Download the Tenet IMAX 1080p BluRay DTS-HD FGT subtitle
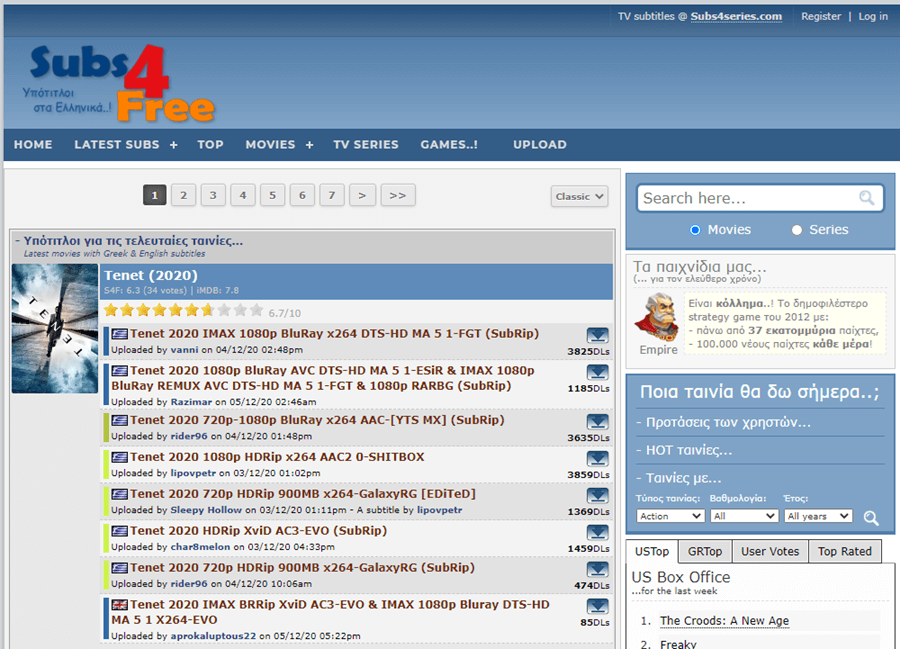 pyautogui.click(x=598, y=335)
